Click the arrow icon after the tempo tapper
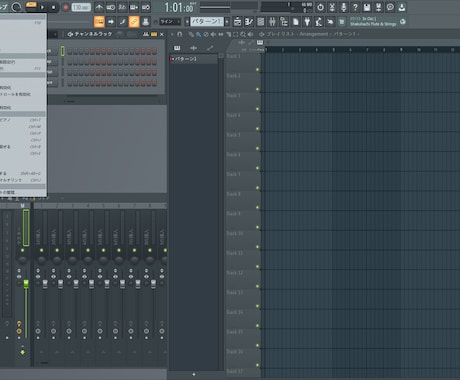 (330, 22)
